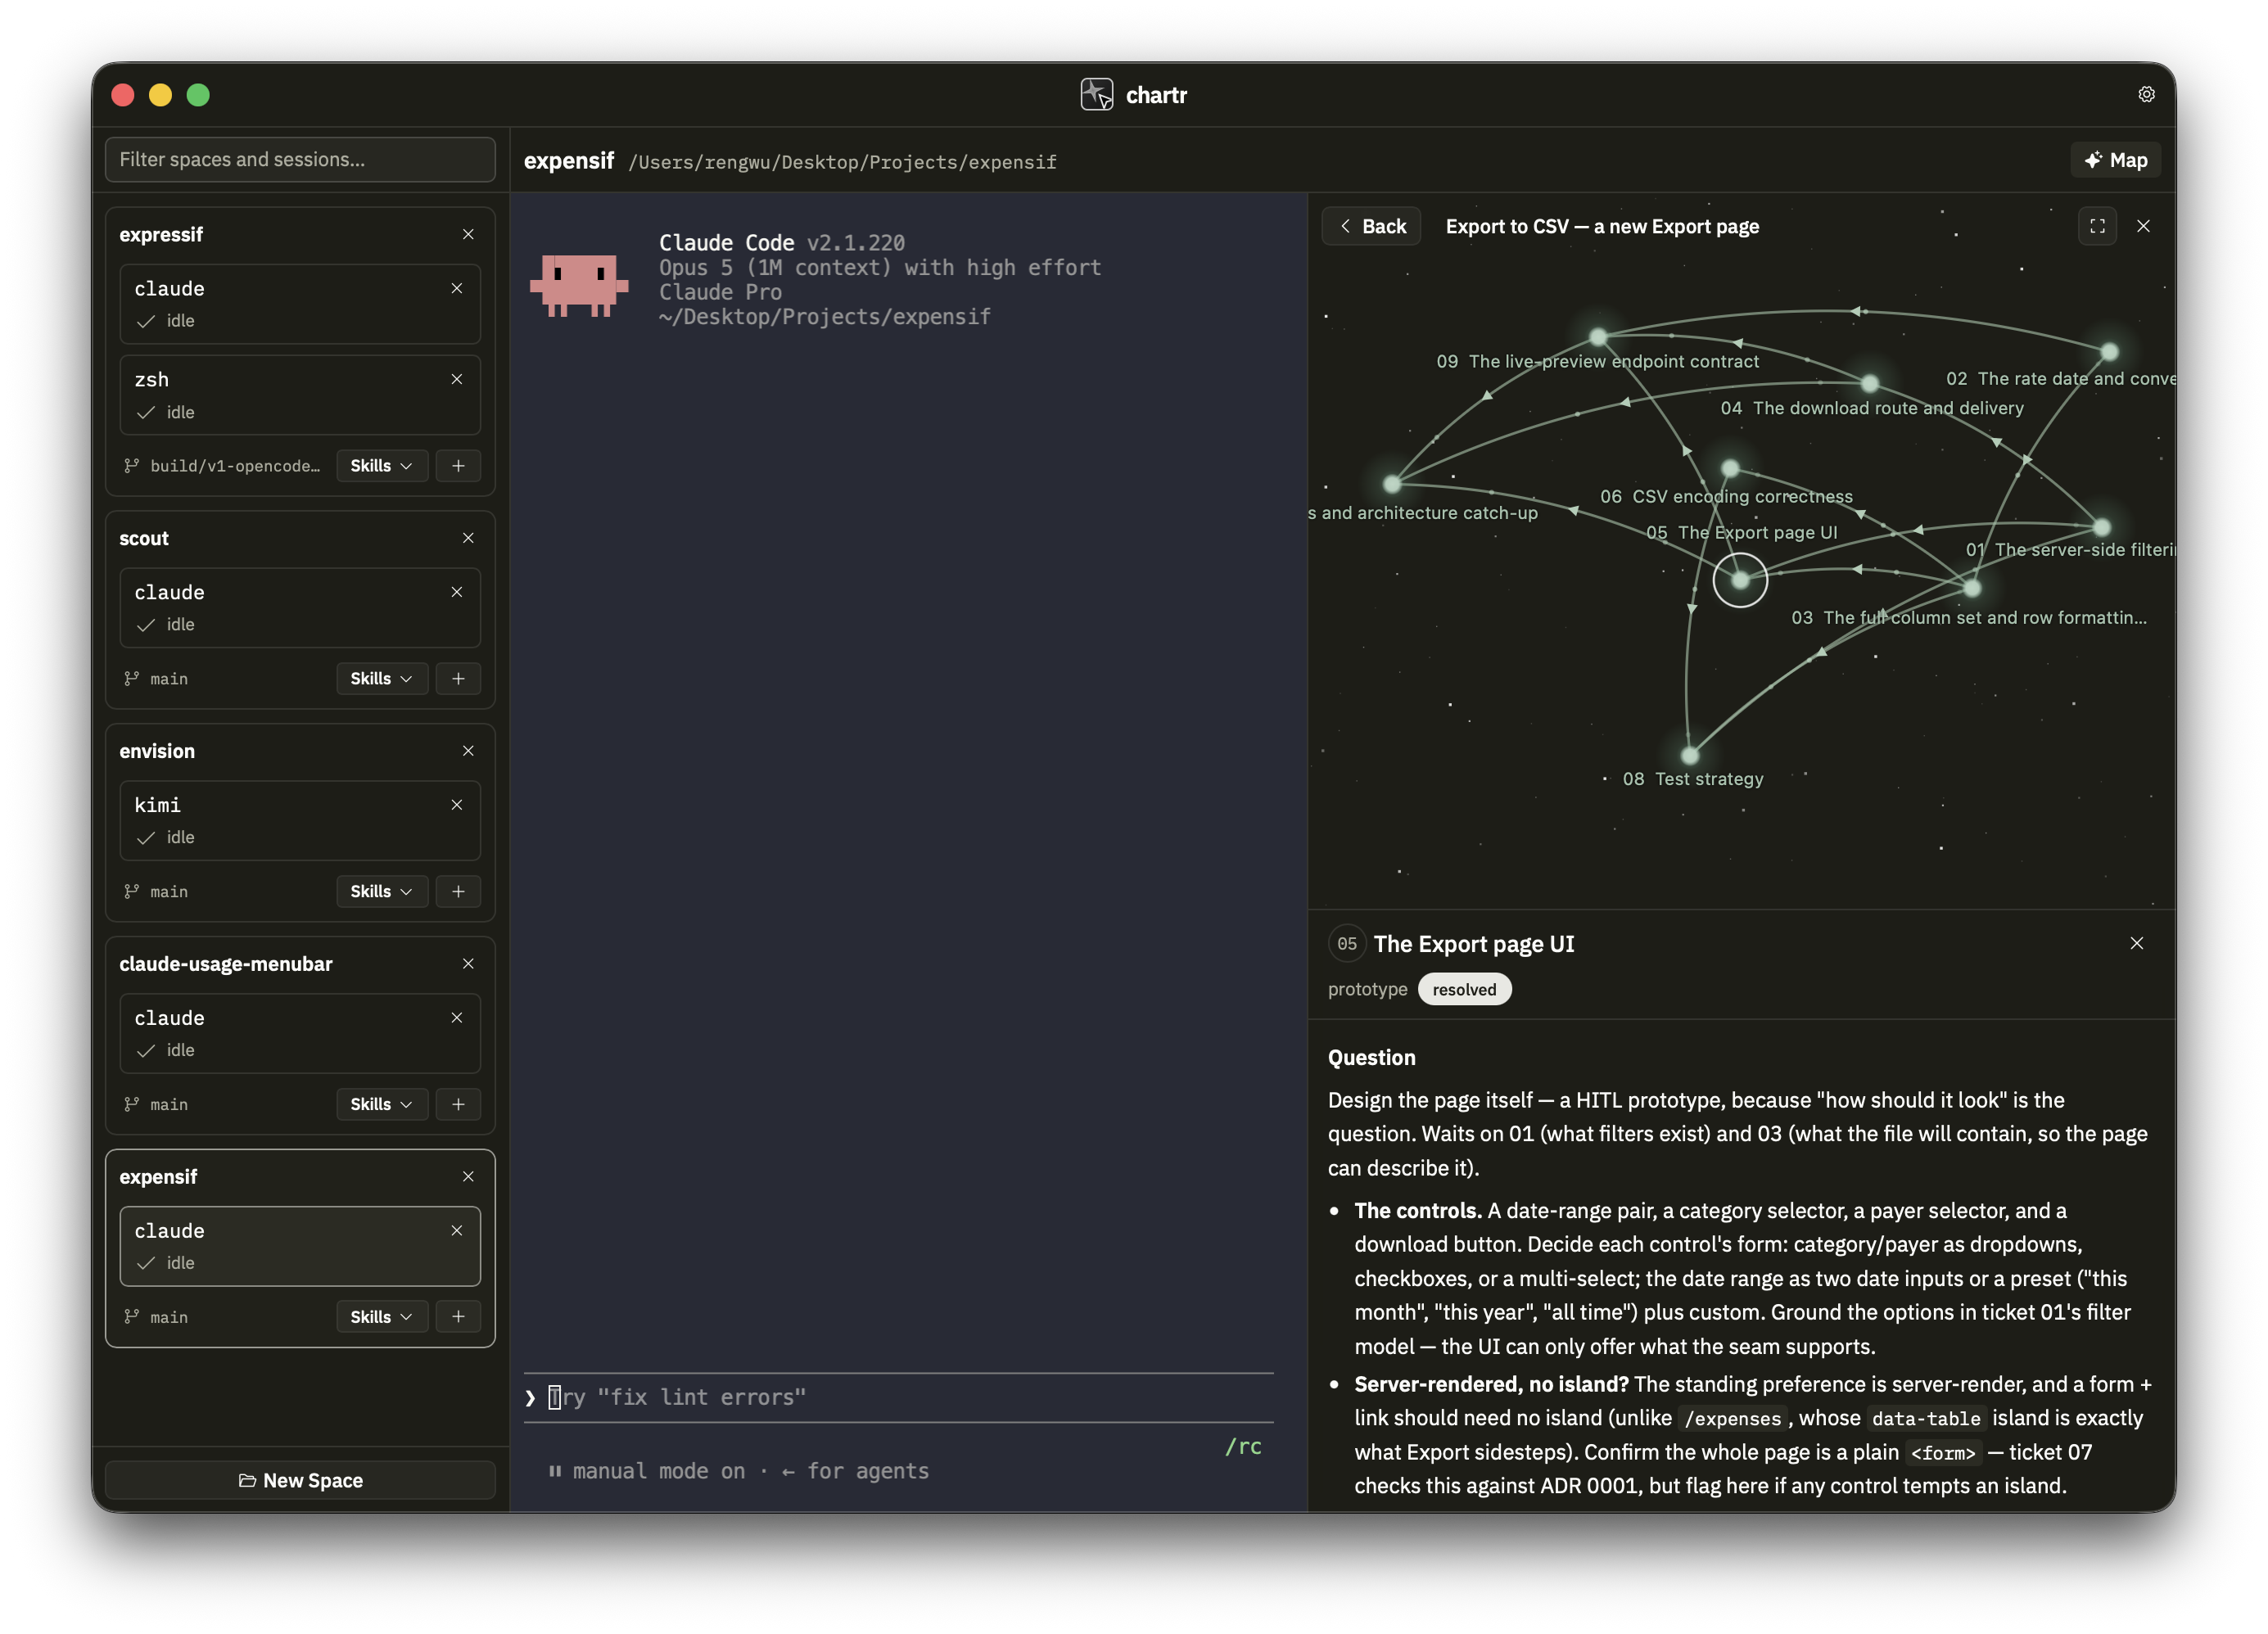Click the envision space header
This screenshot has height=1634, width=2268.
point(157,751)
